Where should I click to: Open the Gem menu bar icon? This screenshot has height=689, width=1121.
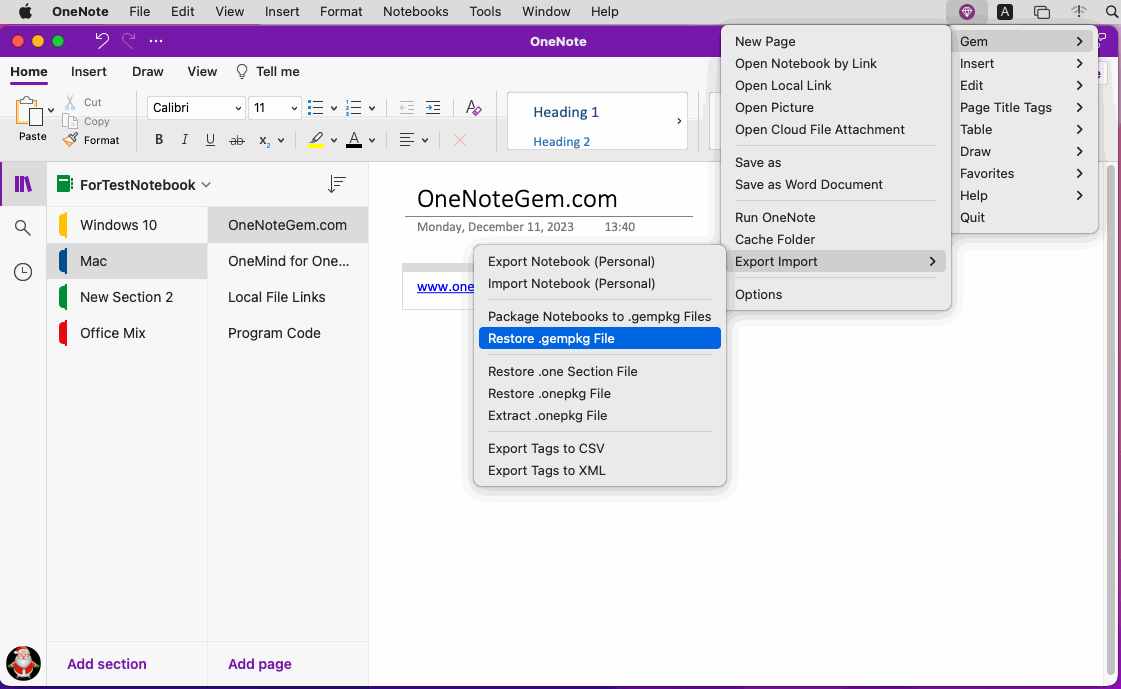[967, 11]
